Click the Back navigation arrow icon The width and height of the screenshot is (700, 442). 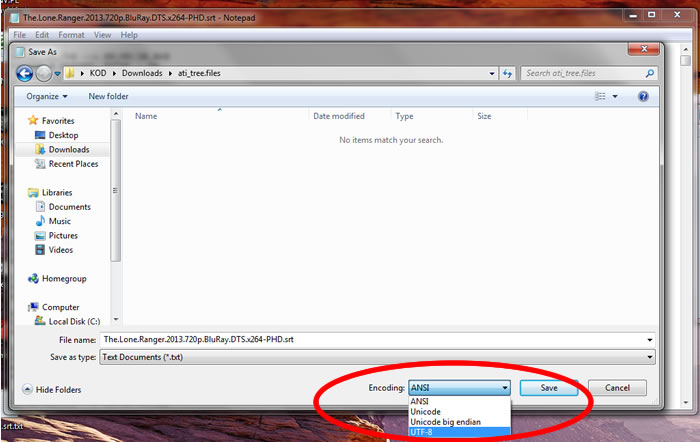click(26, 73)
